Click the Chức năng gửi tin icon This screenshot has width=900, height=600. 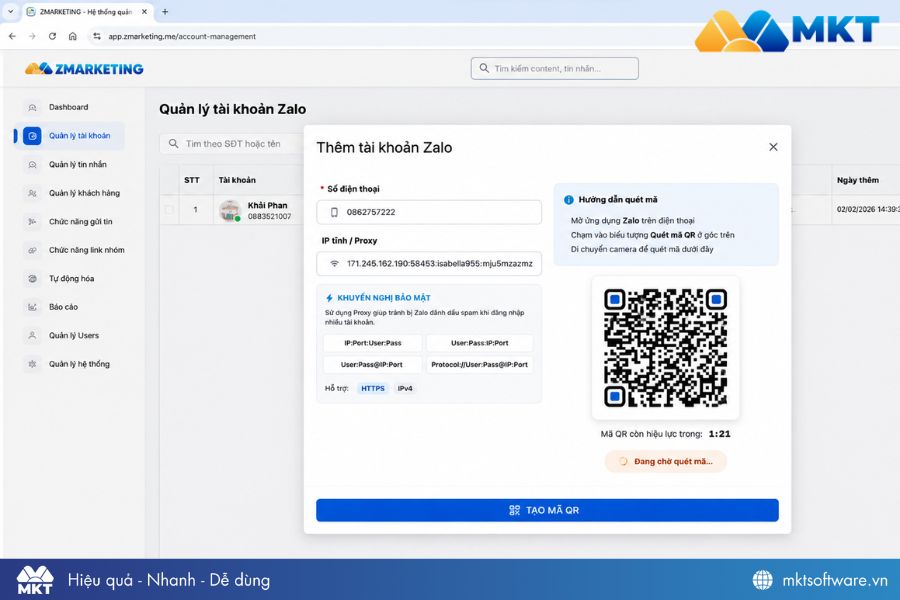coord(32,222)
